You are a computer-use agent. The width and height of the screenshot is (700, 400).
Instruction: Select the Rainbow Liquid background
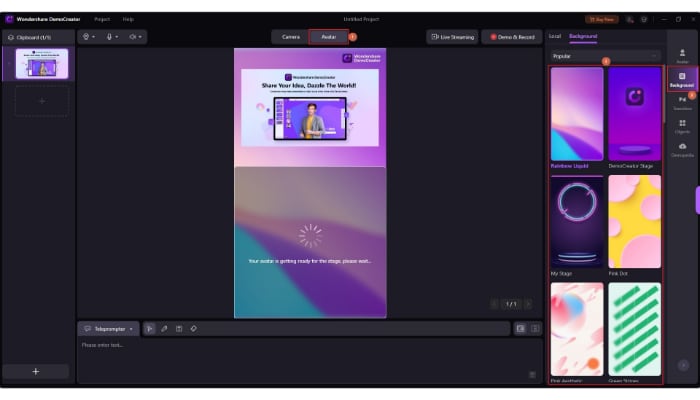(x=577, y=114)
